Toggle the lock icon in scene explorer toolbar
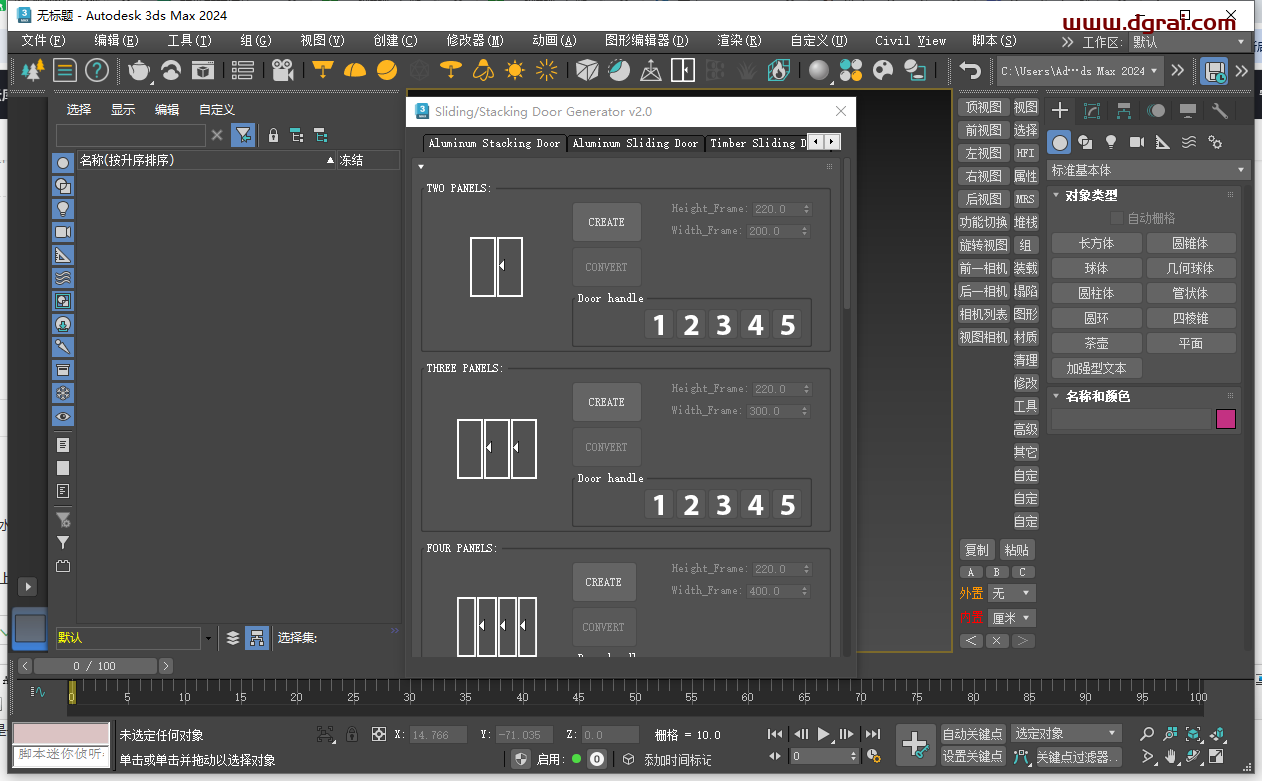This screenshot has height=781, width=1262. [273, 135]
